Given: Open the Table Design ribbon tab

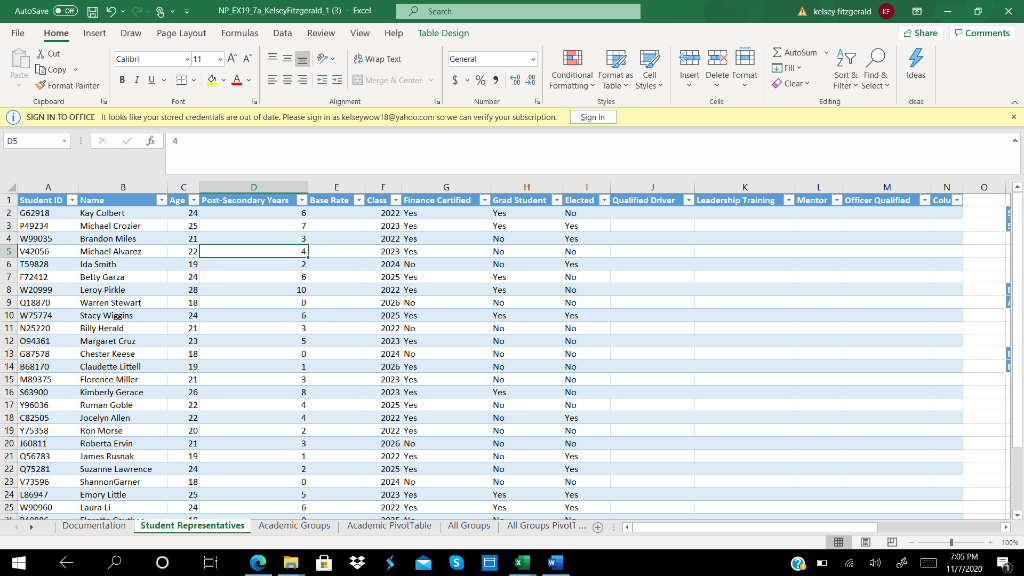Looking at the screenshot, I should click(443, 33).
